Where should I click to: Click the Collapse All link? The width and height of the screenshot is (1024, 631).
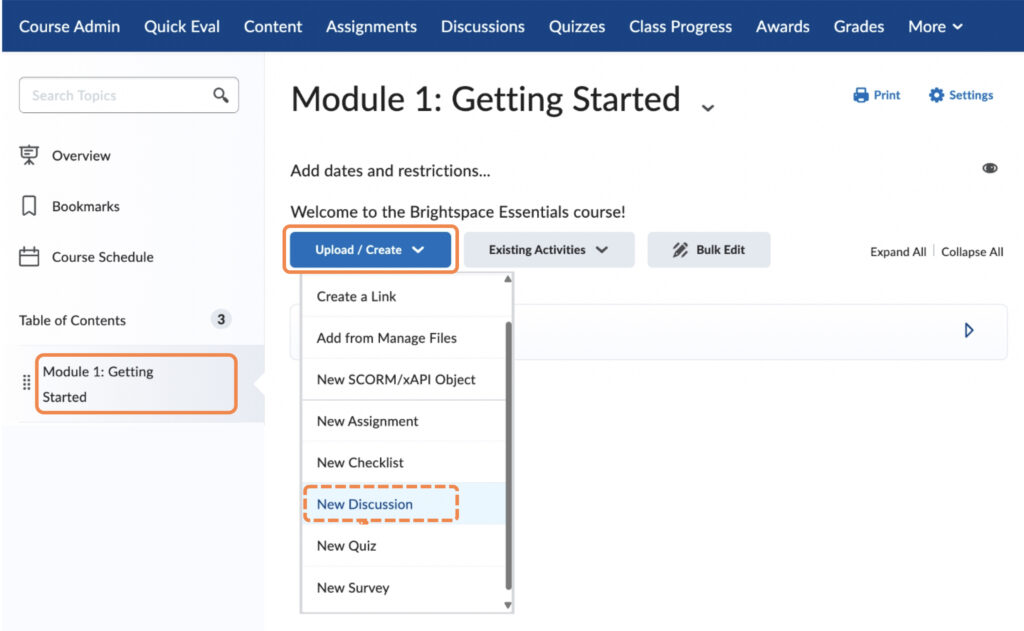click(971, 251)
